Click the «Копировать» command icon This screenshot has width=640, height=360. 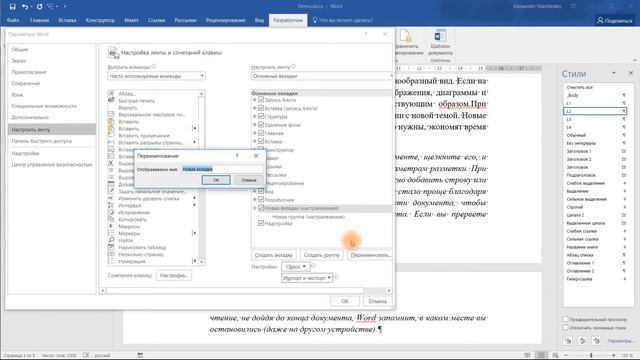(111, 219)
